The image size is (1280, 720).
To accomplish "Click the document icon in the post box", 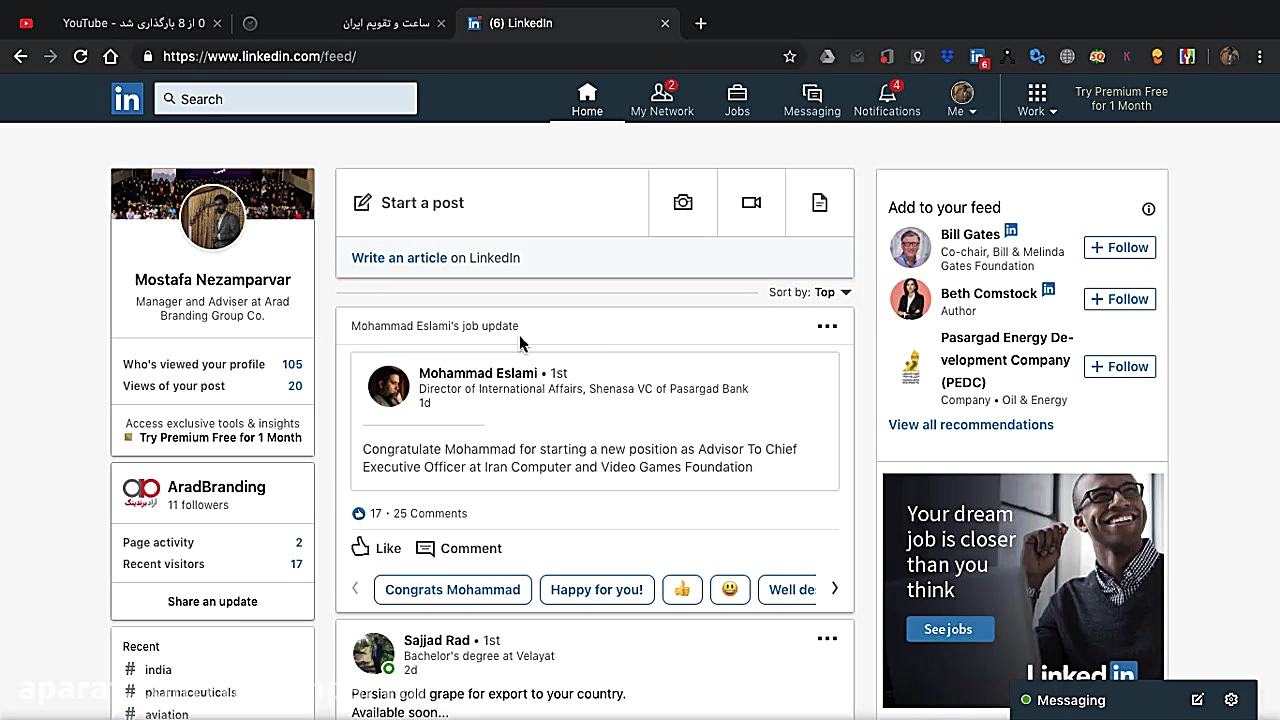I will pos(819,202).
